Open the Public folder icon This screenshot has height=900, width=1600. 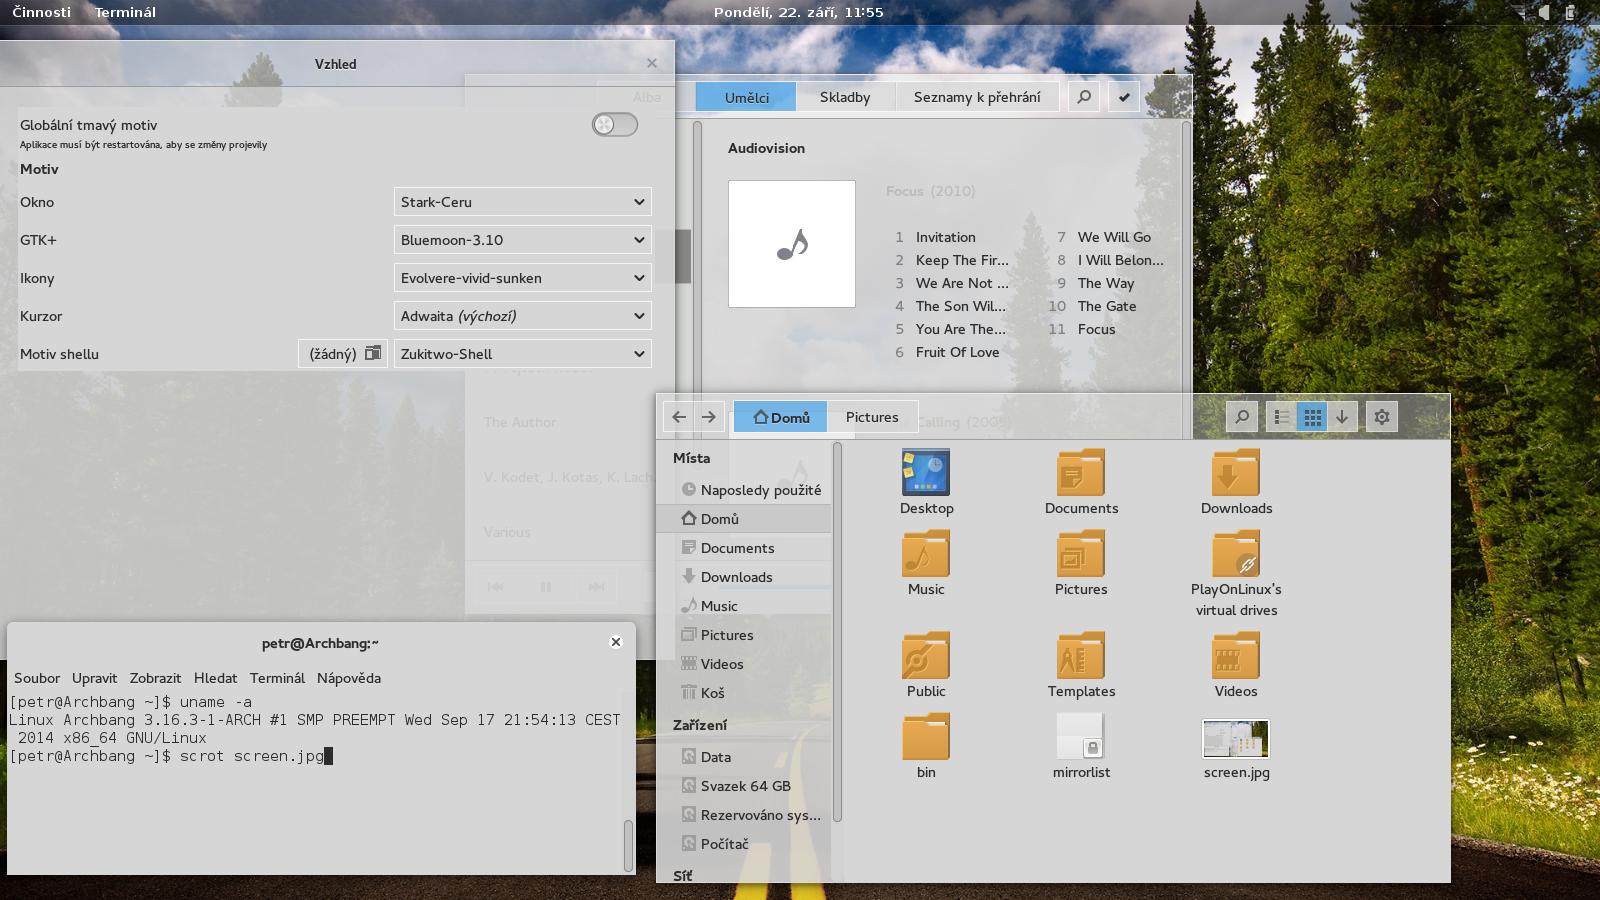[926, 656]
